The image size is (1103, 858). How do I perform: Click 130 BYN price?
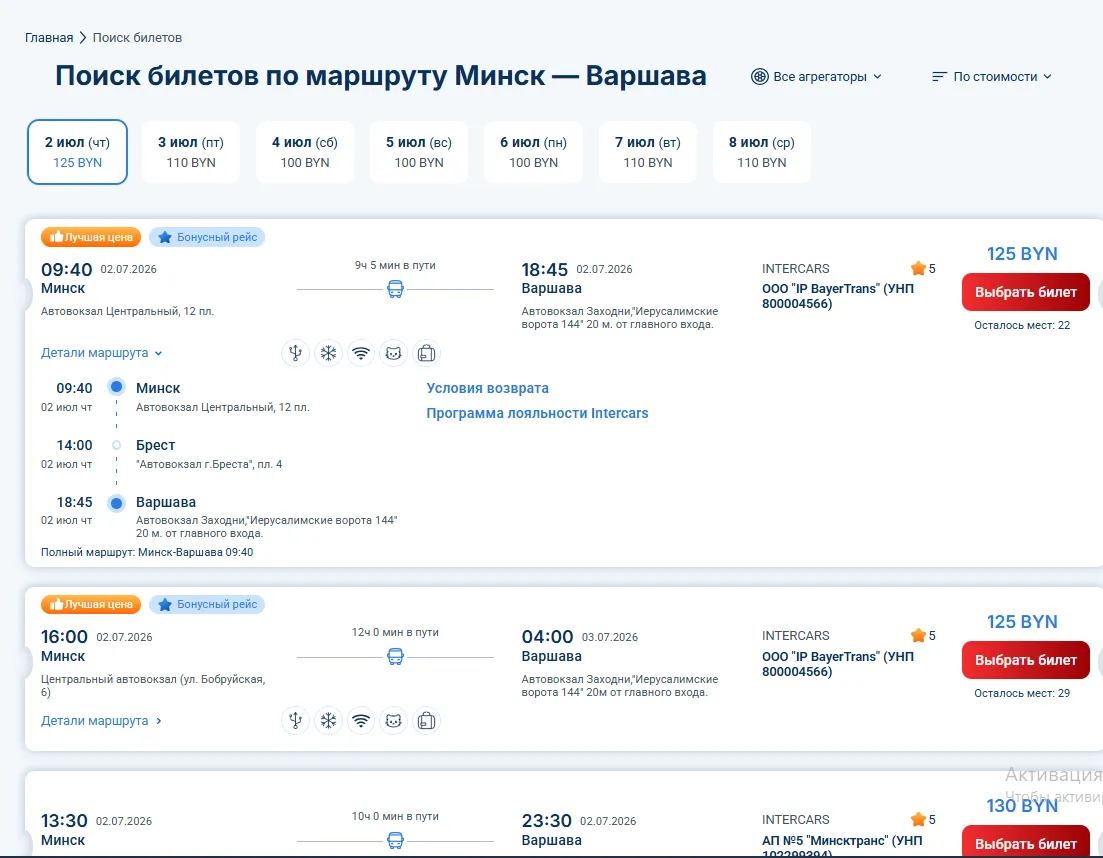click(1022, 805)
